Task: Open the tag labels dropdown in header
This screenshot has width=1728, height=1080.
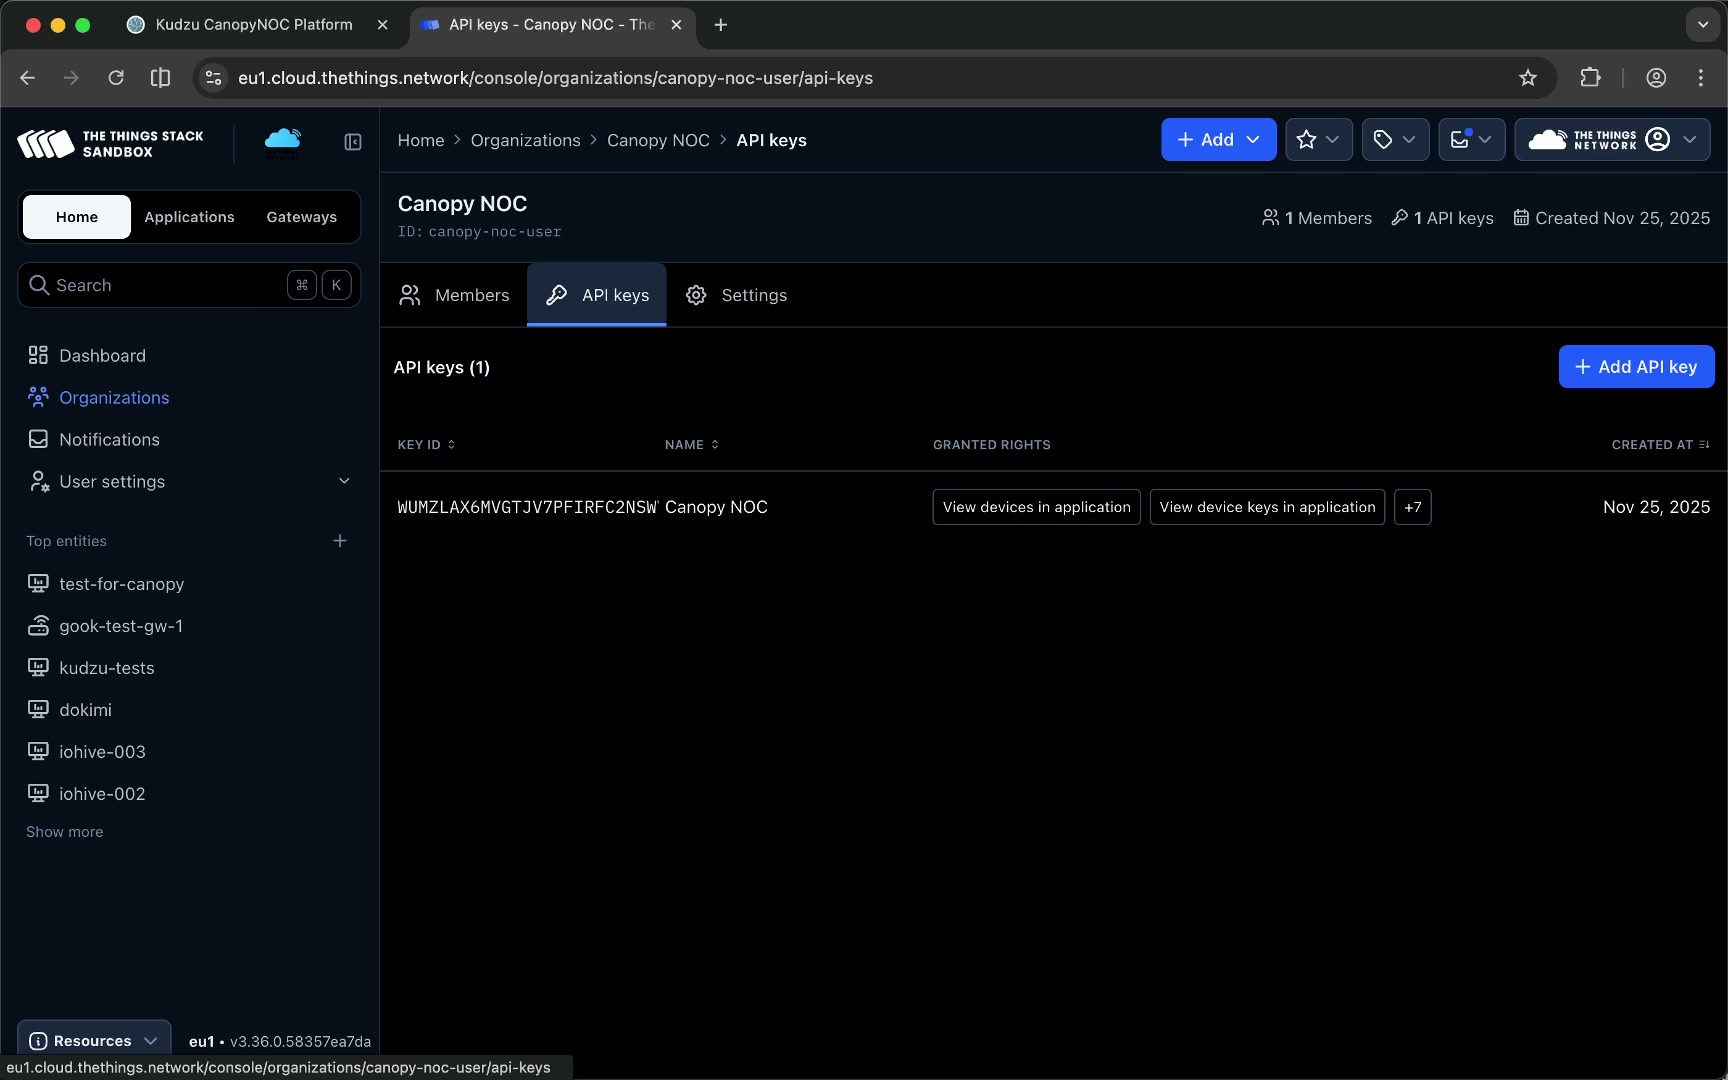Action: (1395, 140)
